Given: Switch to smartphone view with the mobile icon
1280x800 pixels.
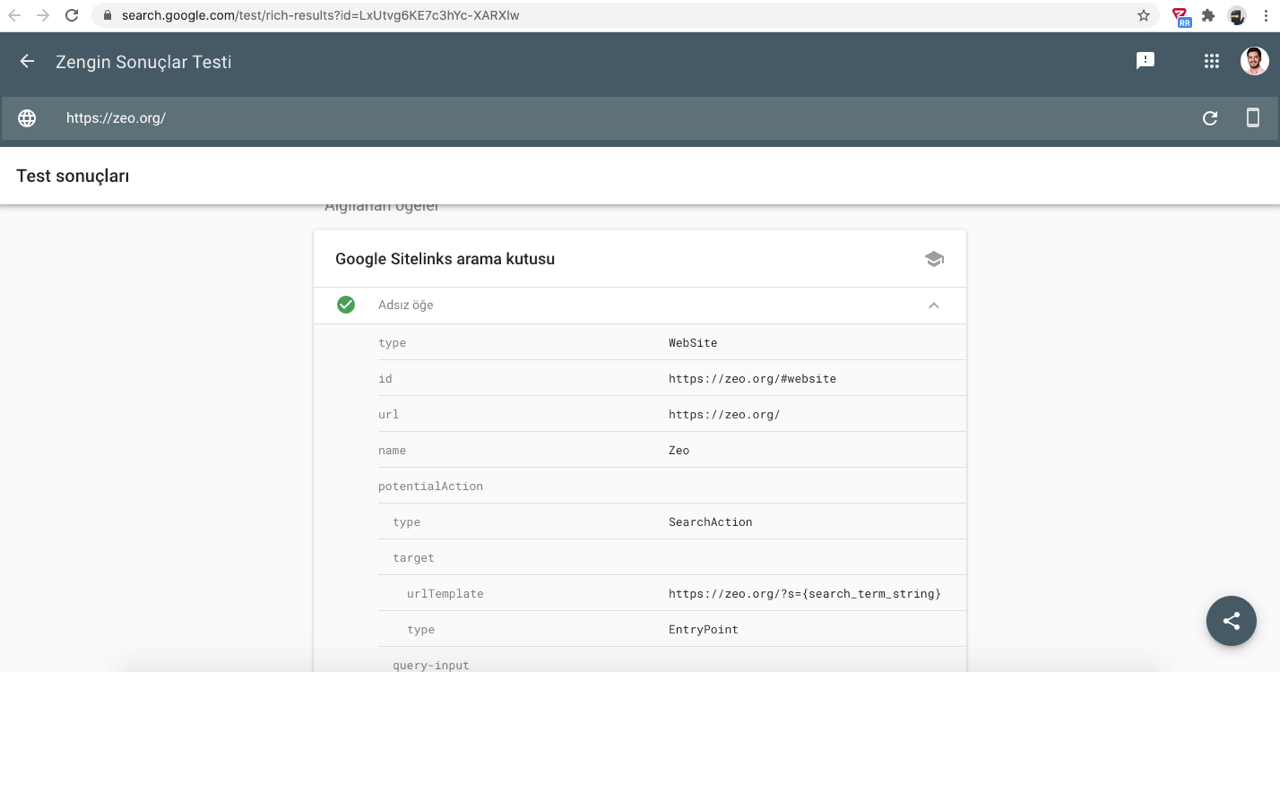Looking at the screenshot, I should tap(1252, 117).
